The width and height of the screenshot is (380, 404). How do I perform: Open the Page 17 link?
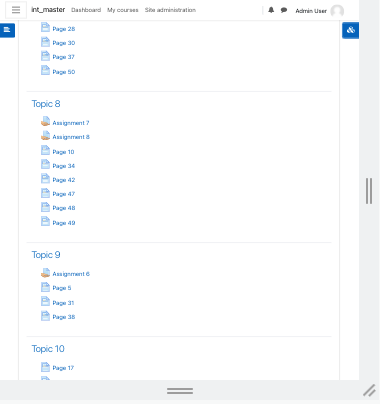coord(63,368)
